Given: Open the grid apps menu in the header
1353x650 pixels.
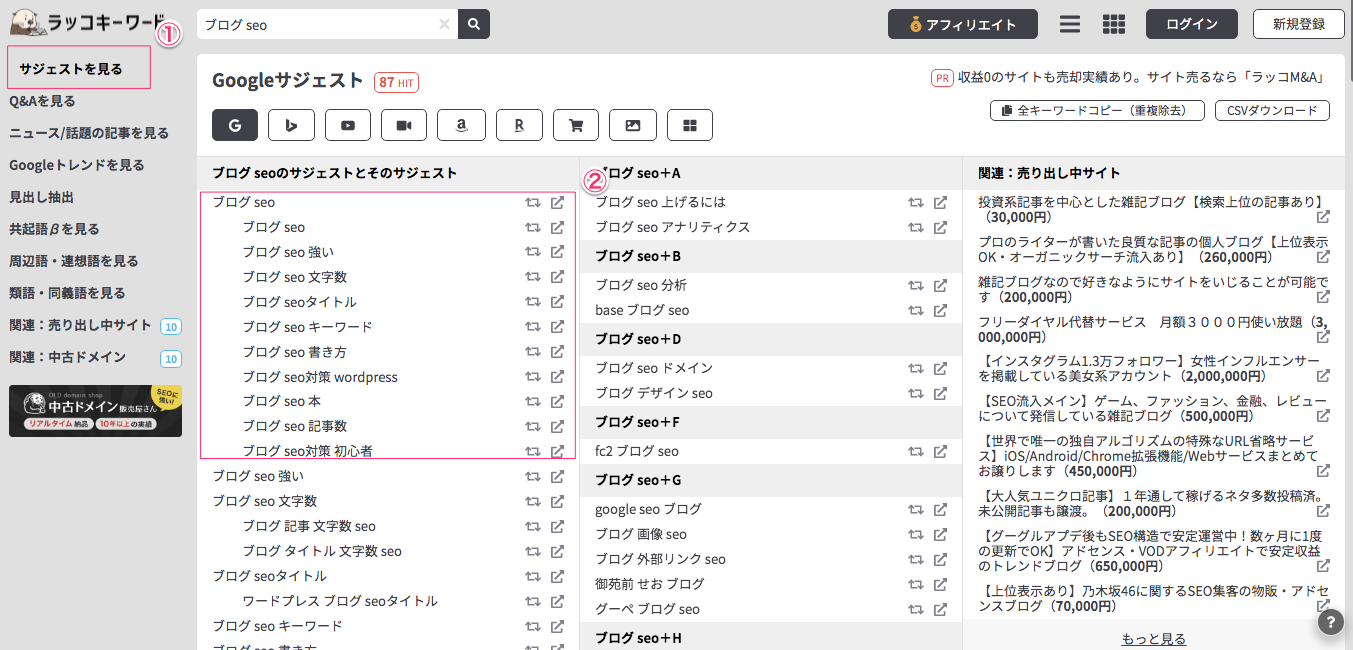Looking at the screenshot, I should point(1114,24).
